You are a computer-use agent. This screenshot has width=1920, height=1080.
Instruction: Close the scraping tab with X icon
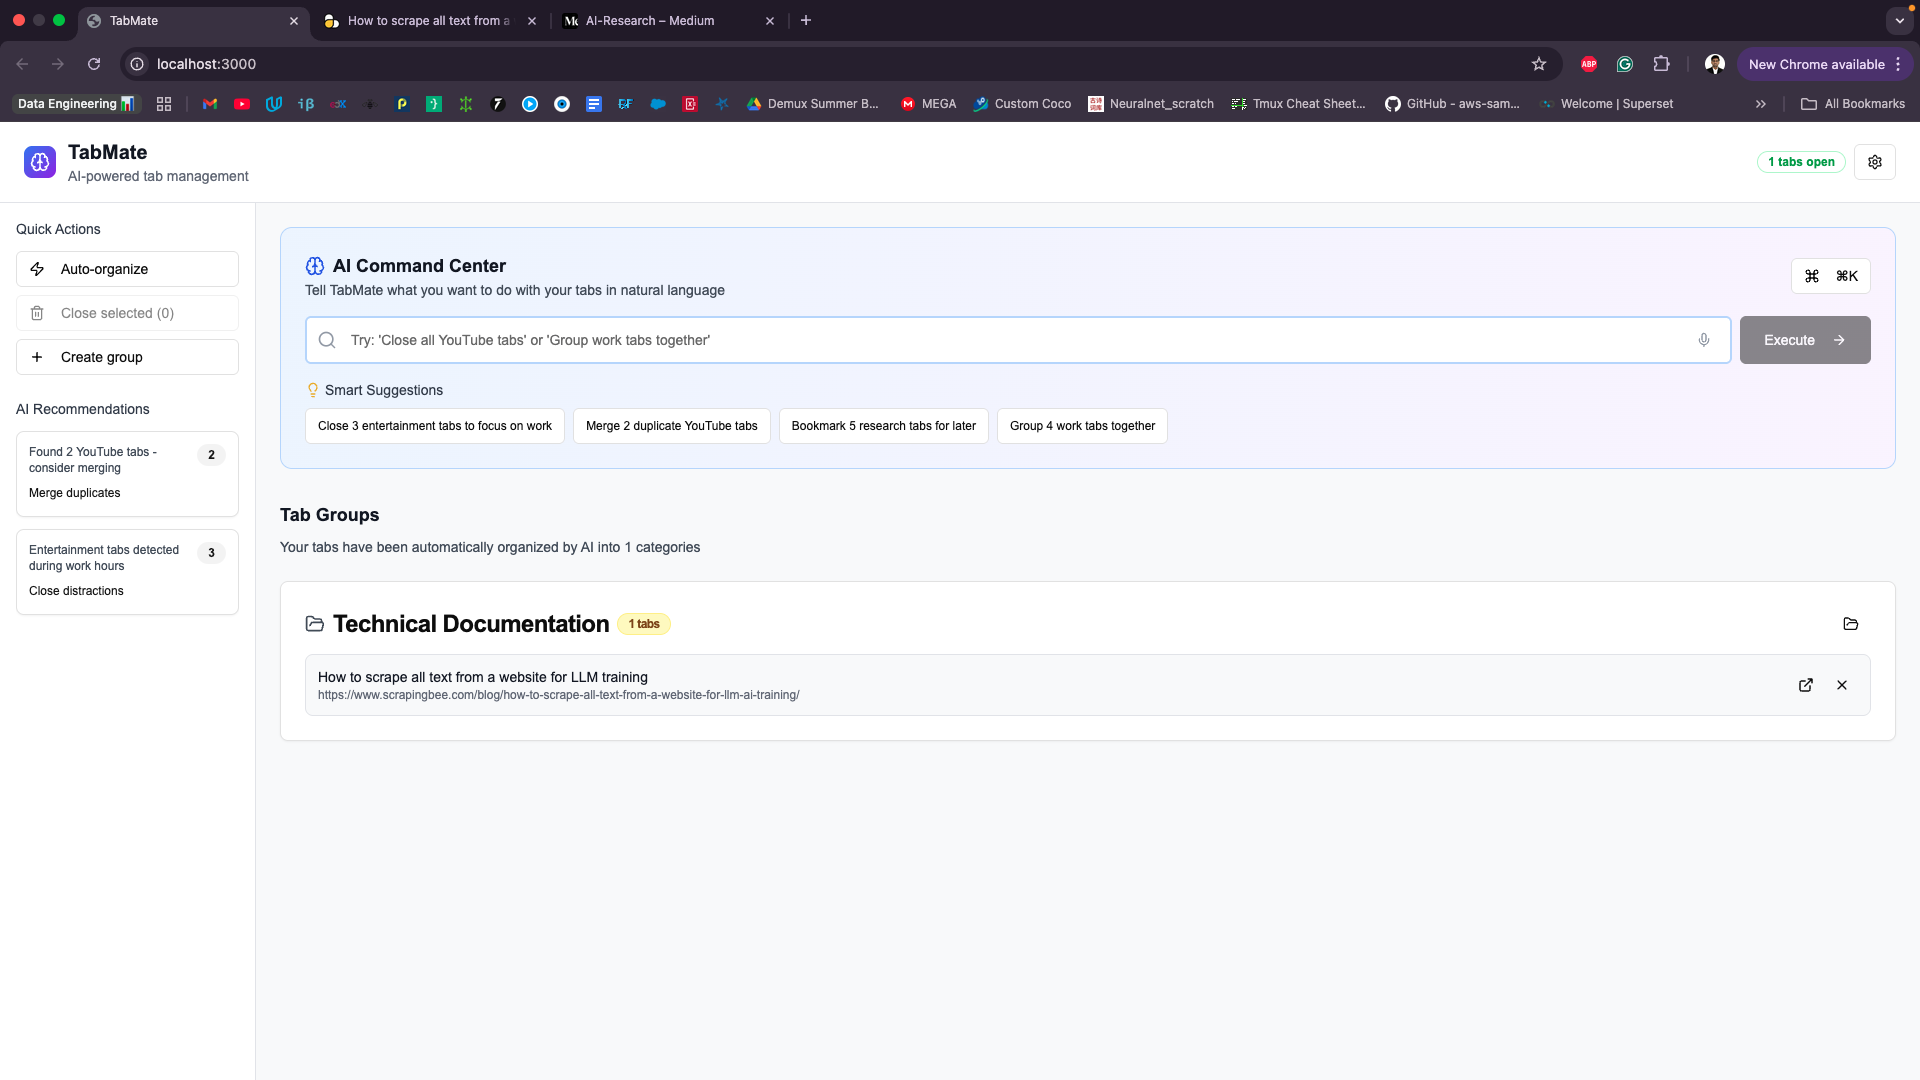click(1842, 685)
